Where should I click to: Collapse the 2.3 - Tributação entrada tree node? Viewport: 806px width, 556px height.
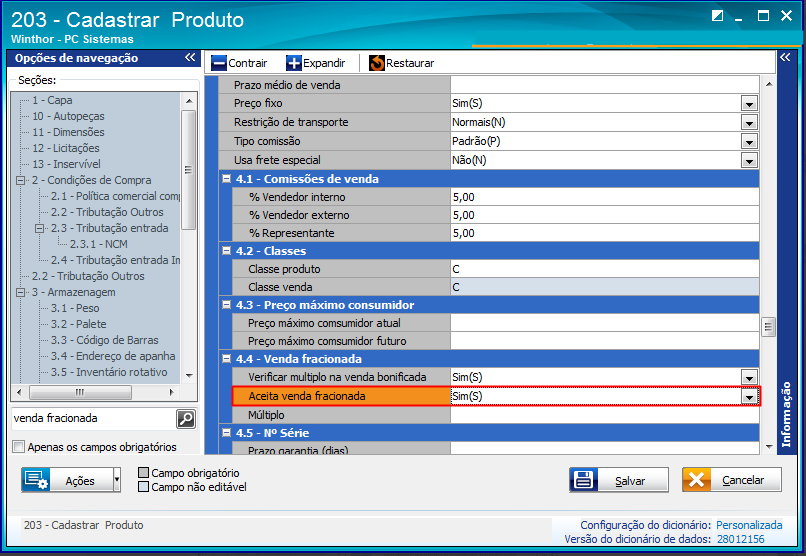pos(40,228)
